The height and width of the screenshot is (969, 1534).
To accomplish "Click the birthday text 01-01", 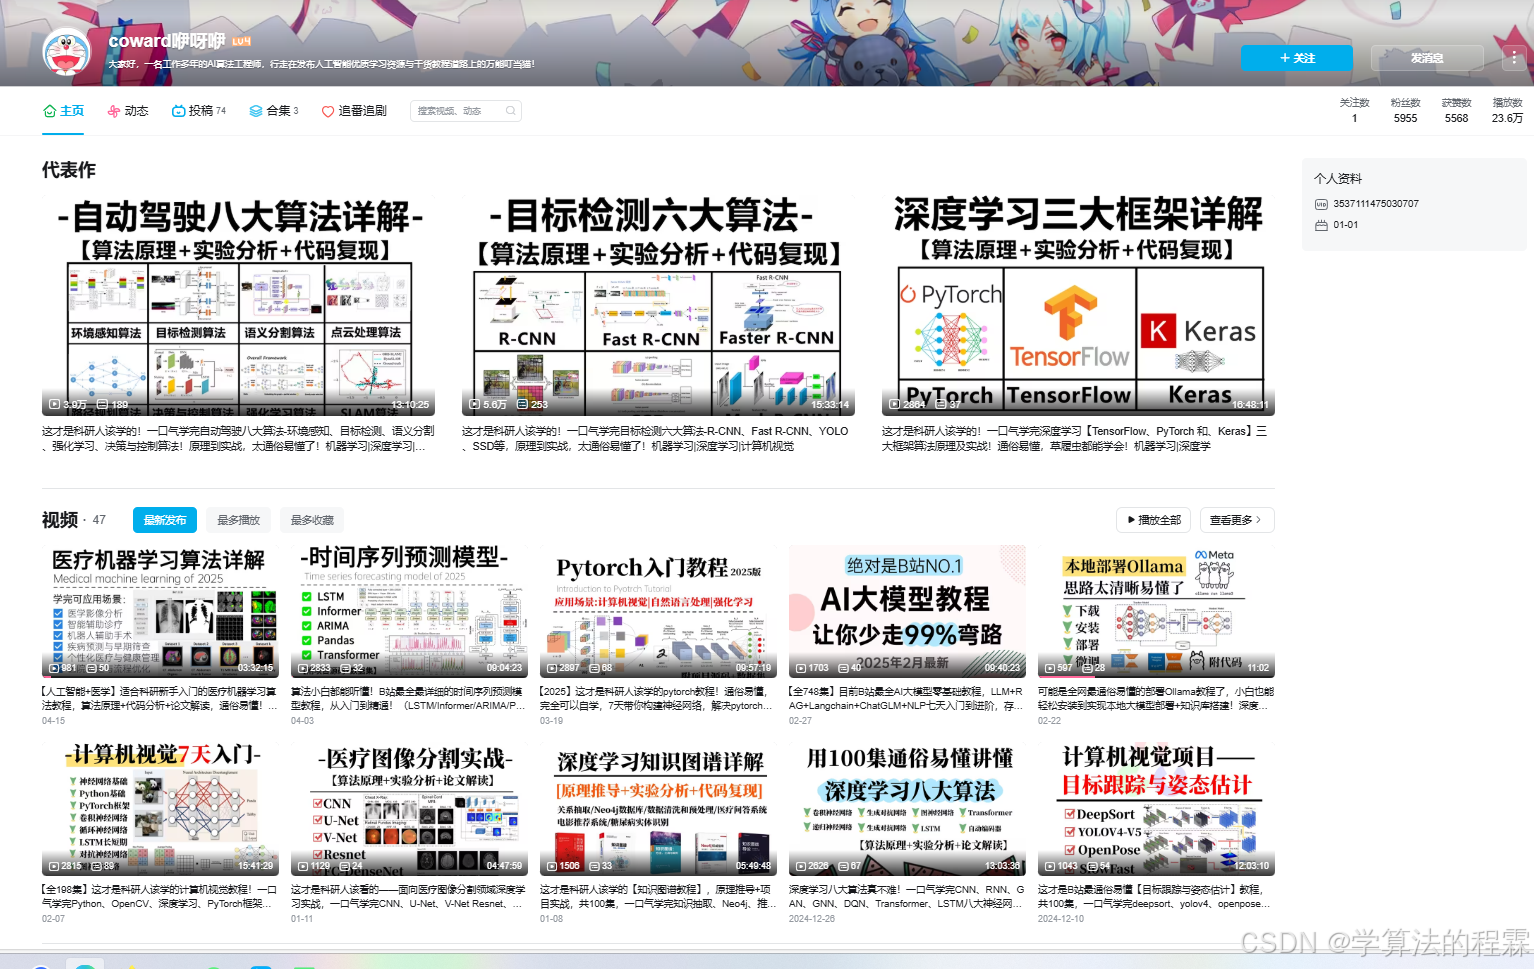I will coord(1346,225).
